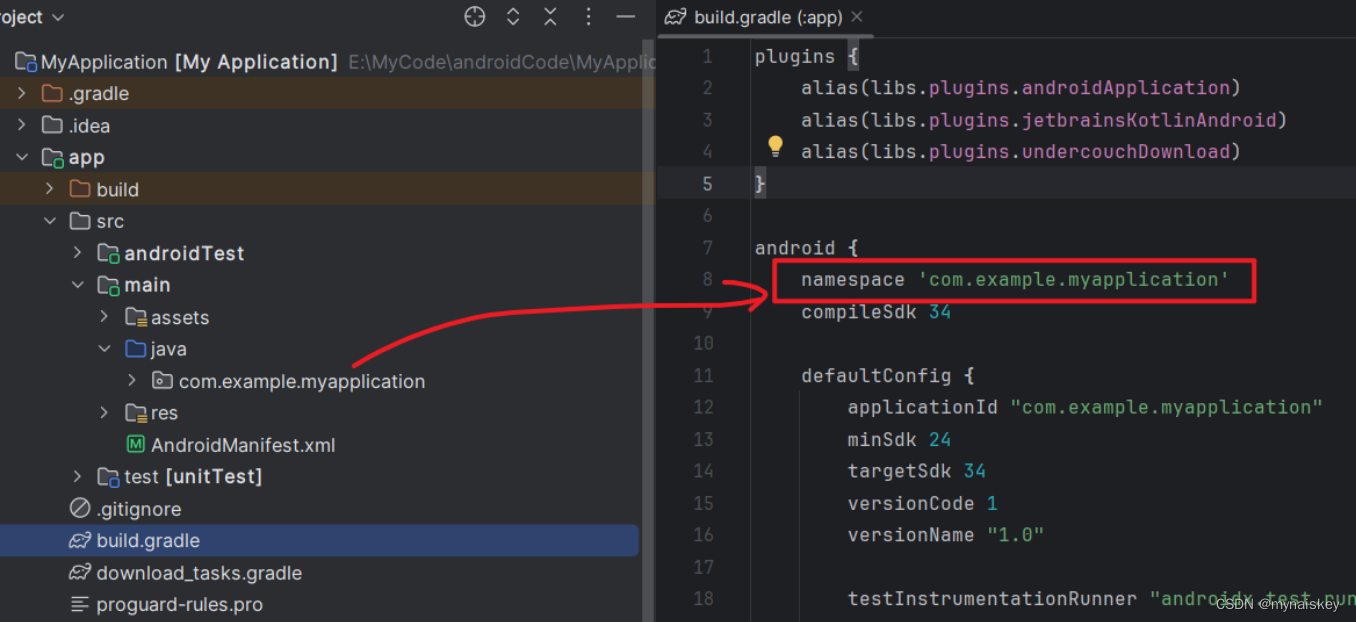Collapse the app module node
The width and height of the screenshot is (1356, 622).
[x=22, y=157]
